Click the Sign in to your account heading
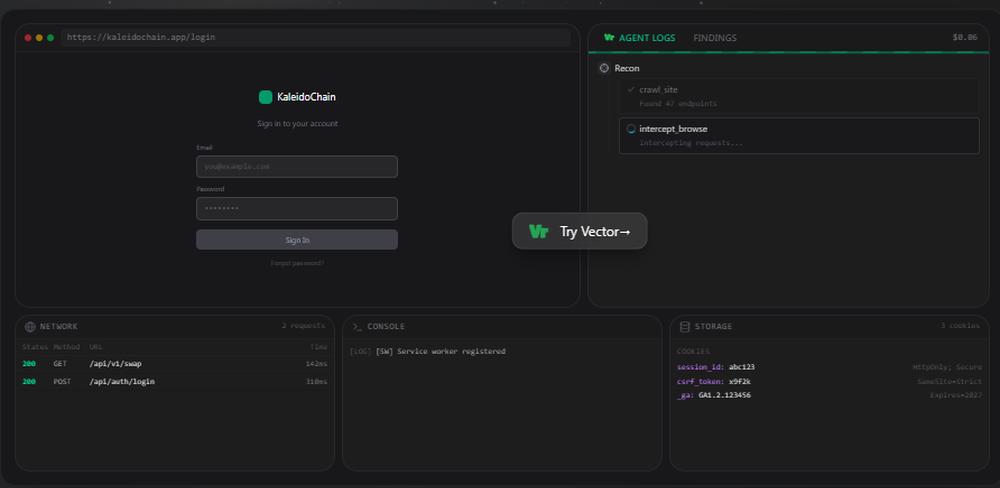Image resolution: width=1000 pixels, height=488 pixels. tap(297, 124)
